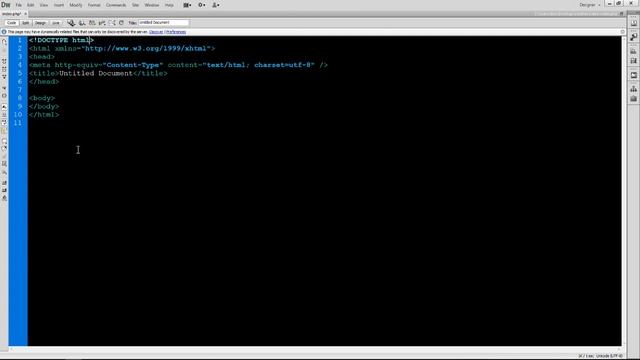Open the Edit menu

click(30, 5)
